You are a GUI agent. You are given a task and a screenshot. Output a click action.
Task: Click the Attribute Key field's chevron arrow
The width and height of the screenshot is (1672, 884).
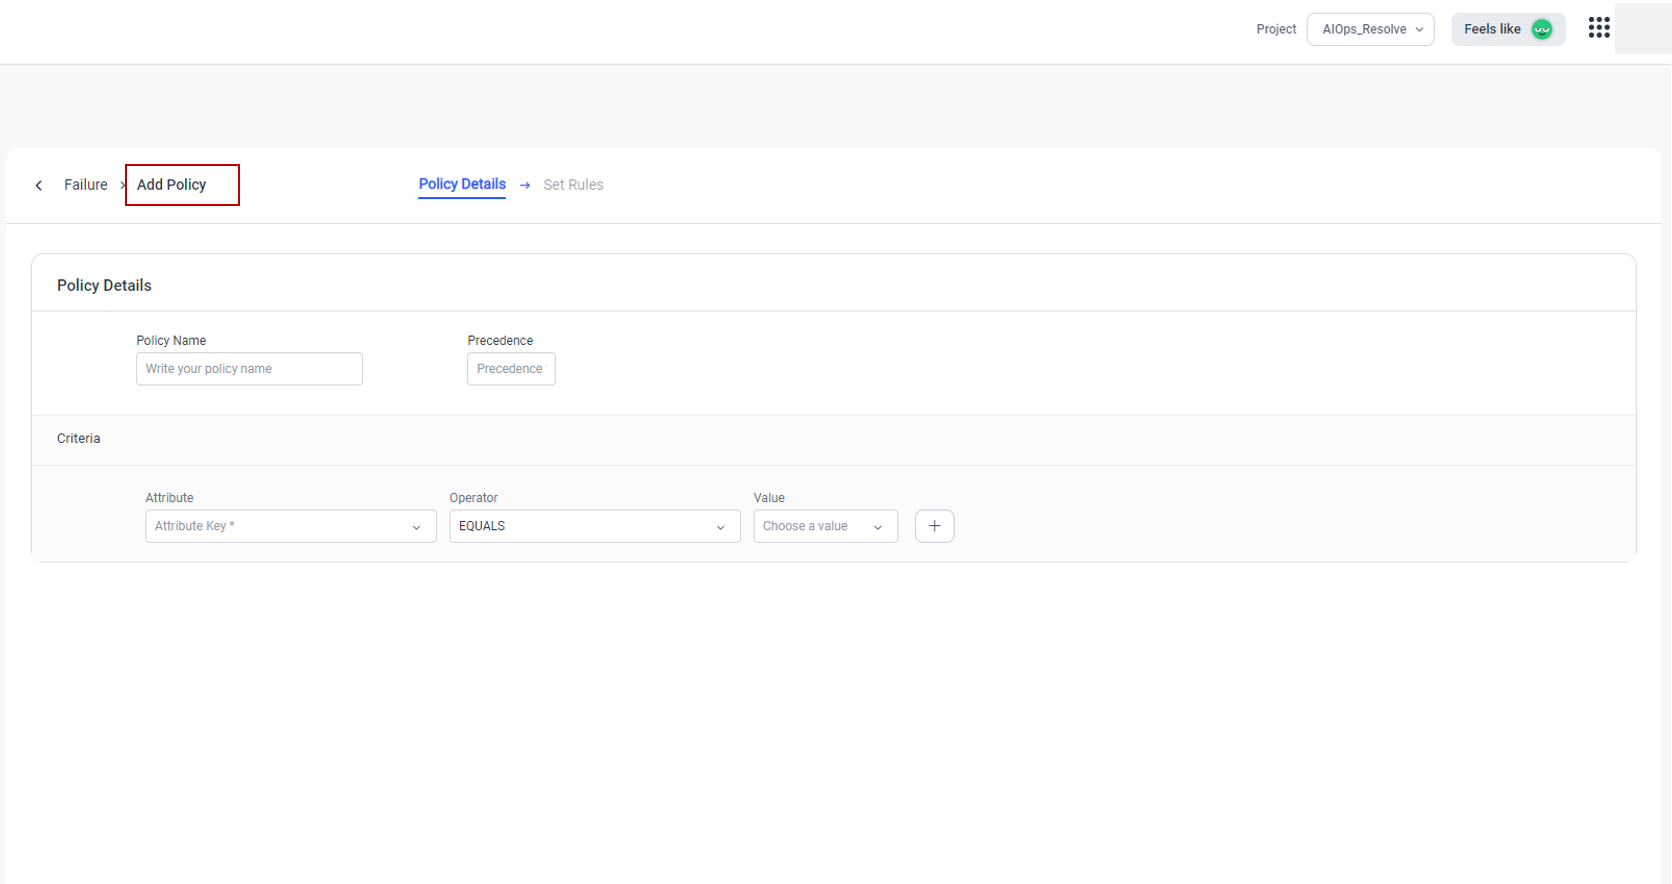[416, 527]
